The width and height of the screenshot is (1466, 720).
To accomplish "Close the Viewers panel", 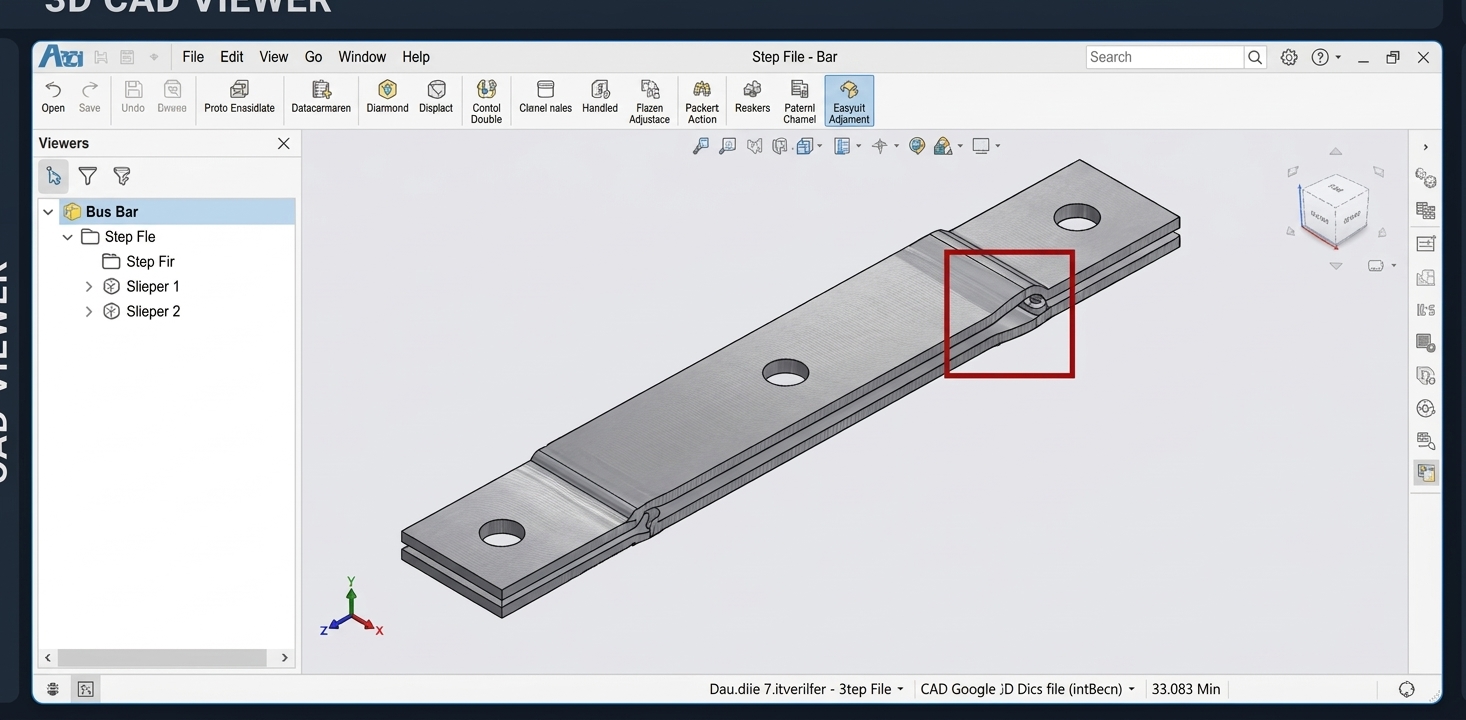I will (x=284, y=144).
